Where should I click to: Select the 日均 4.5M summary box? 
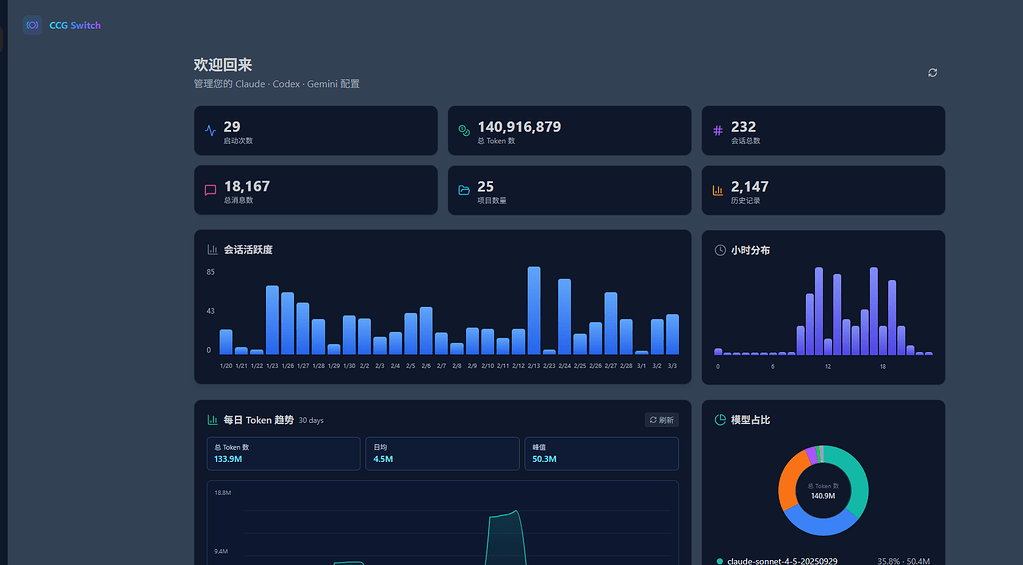point(442,453)
